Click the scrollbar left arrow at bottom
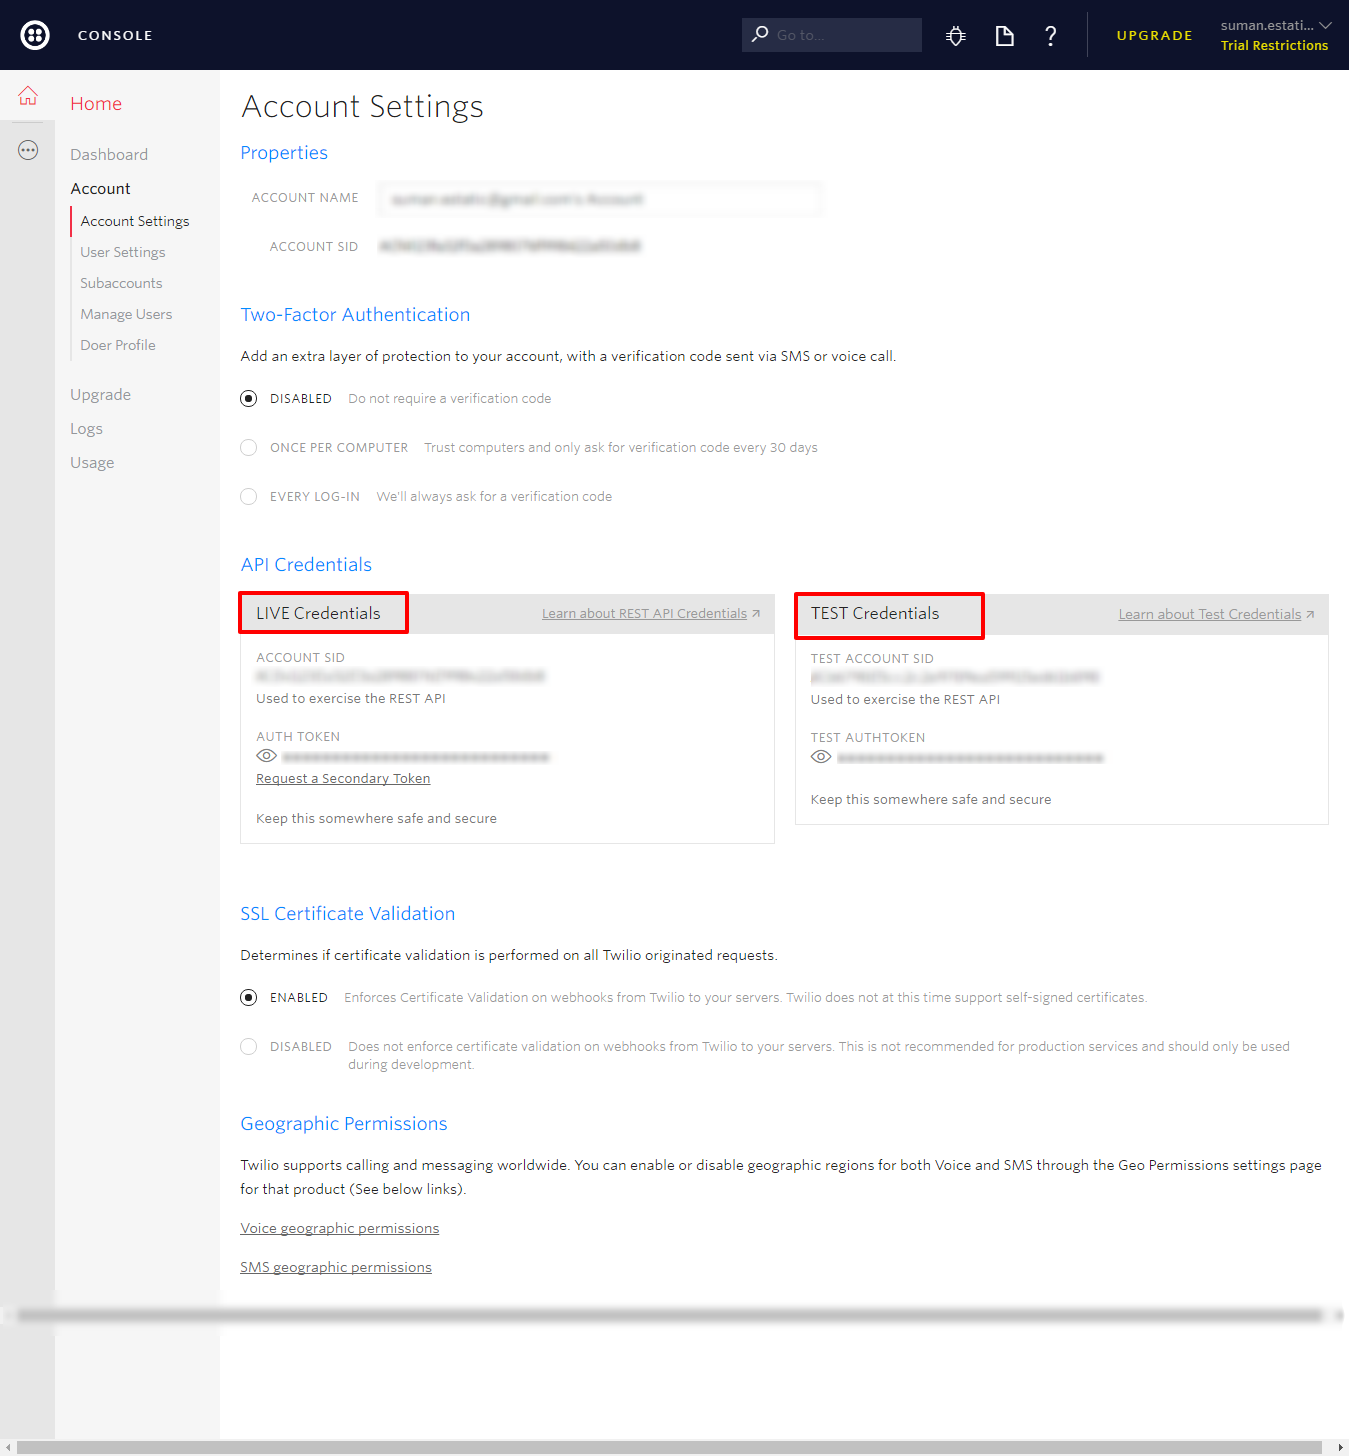Screen dimensions: 1349x1456 coord(8,1447)
